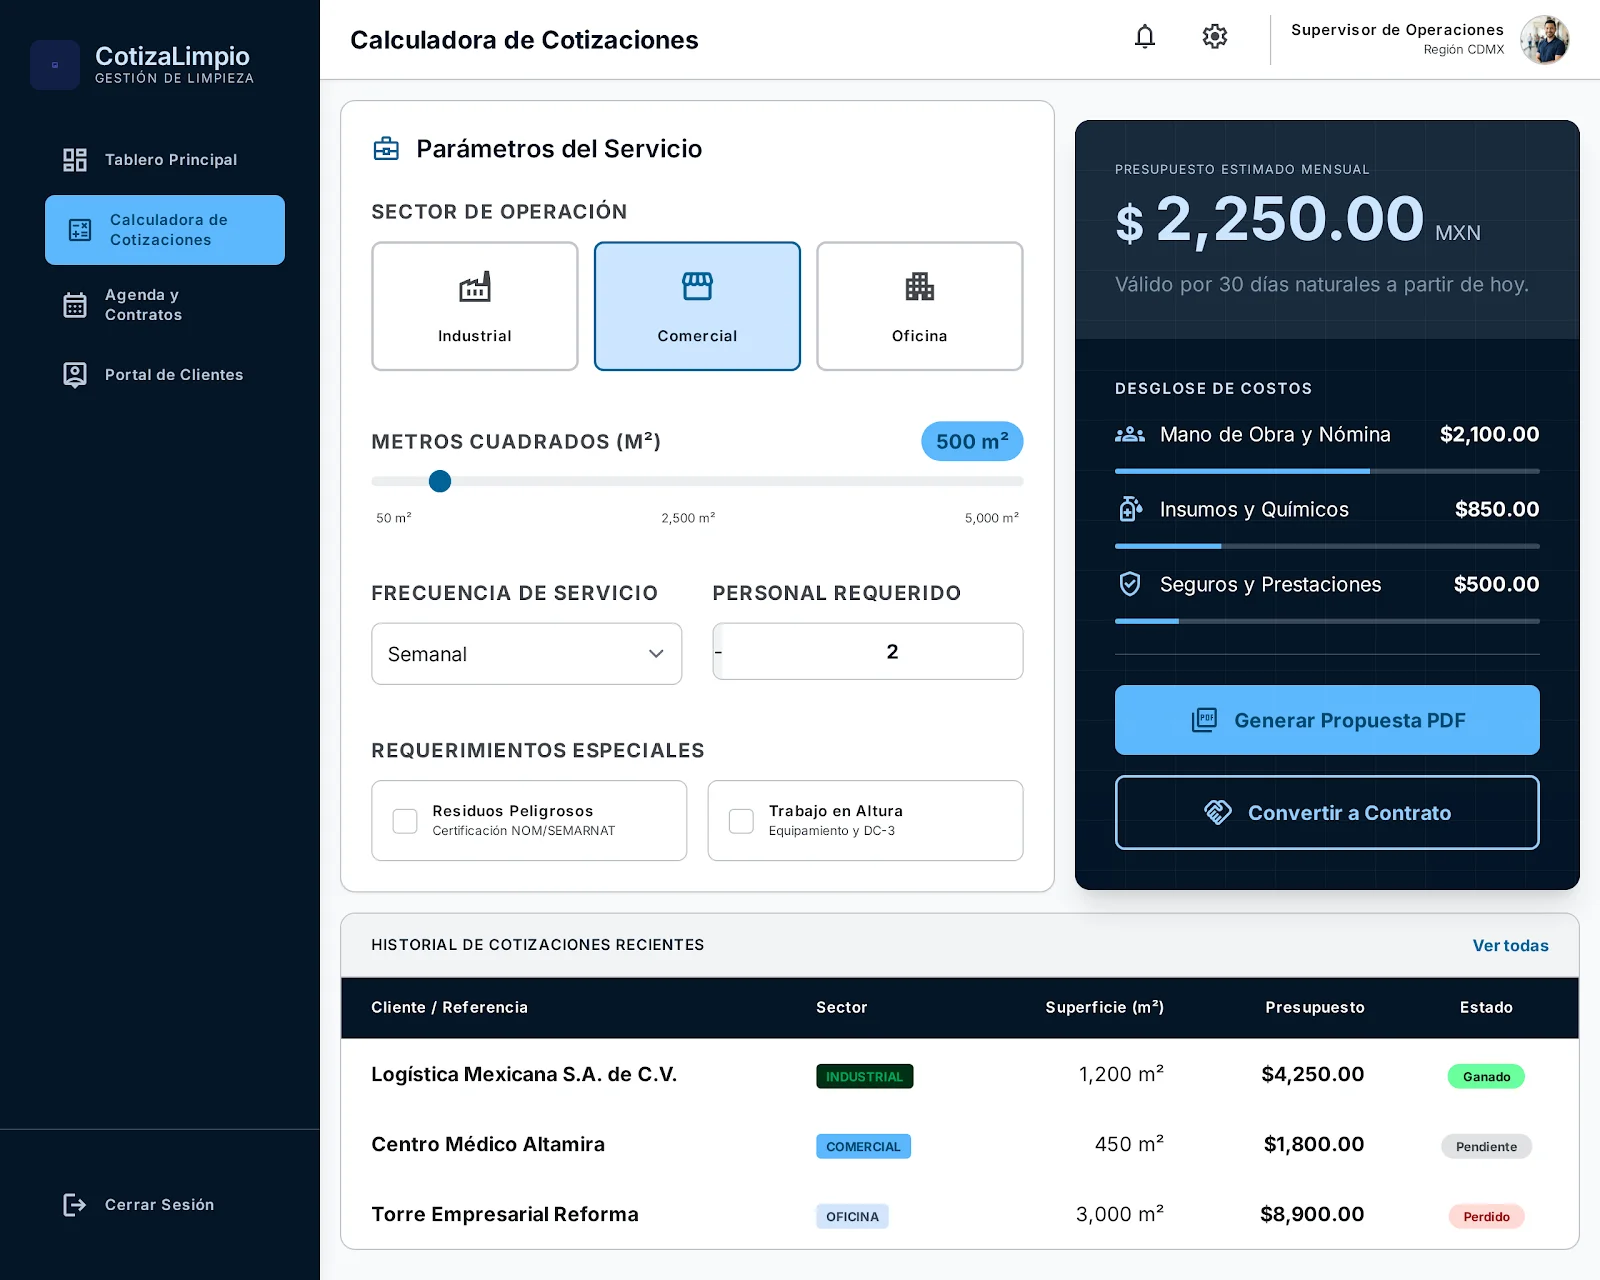Screen dimensions: 1600x1280
Task: Click the $1,800.00 budget cell
Action: click(1313, 1144)
